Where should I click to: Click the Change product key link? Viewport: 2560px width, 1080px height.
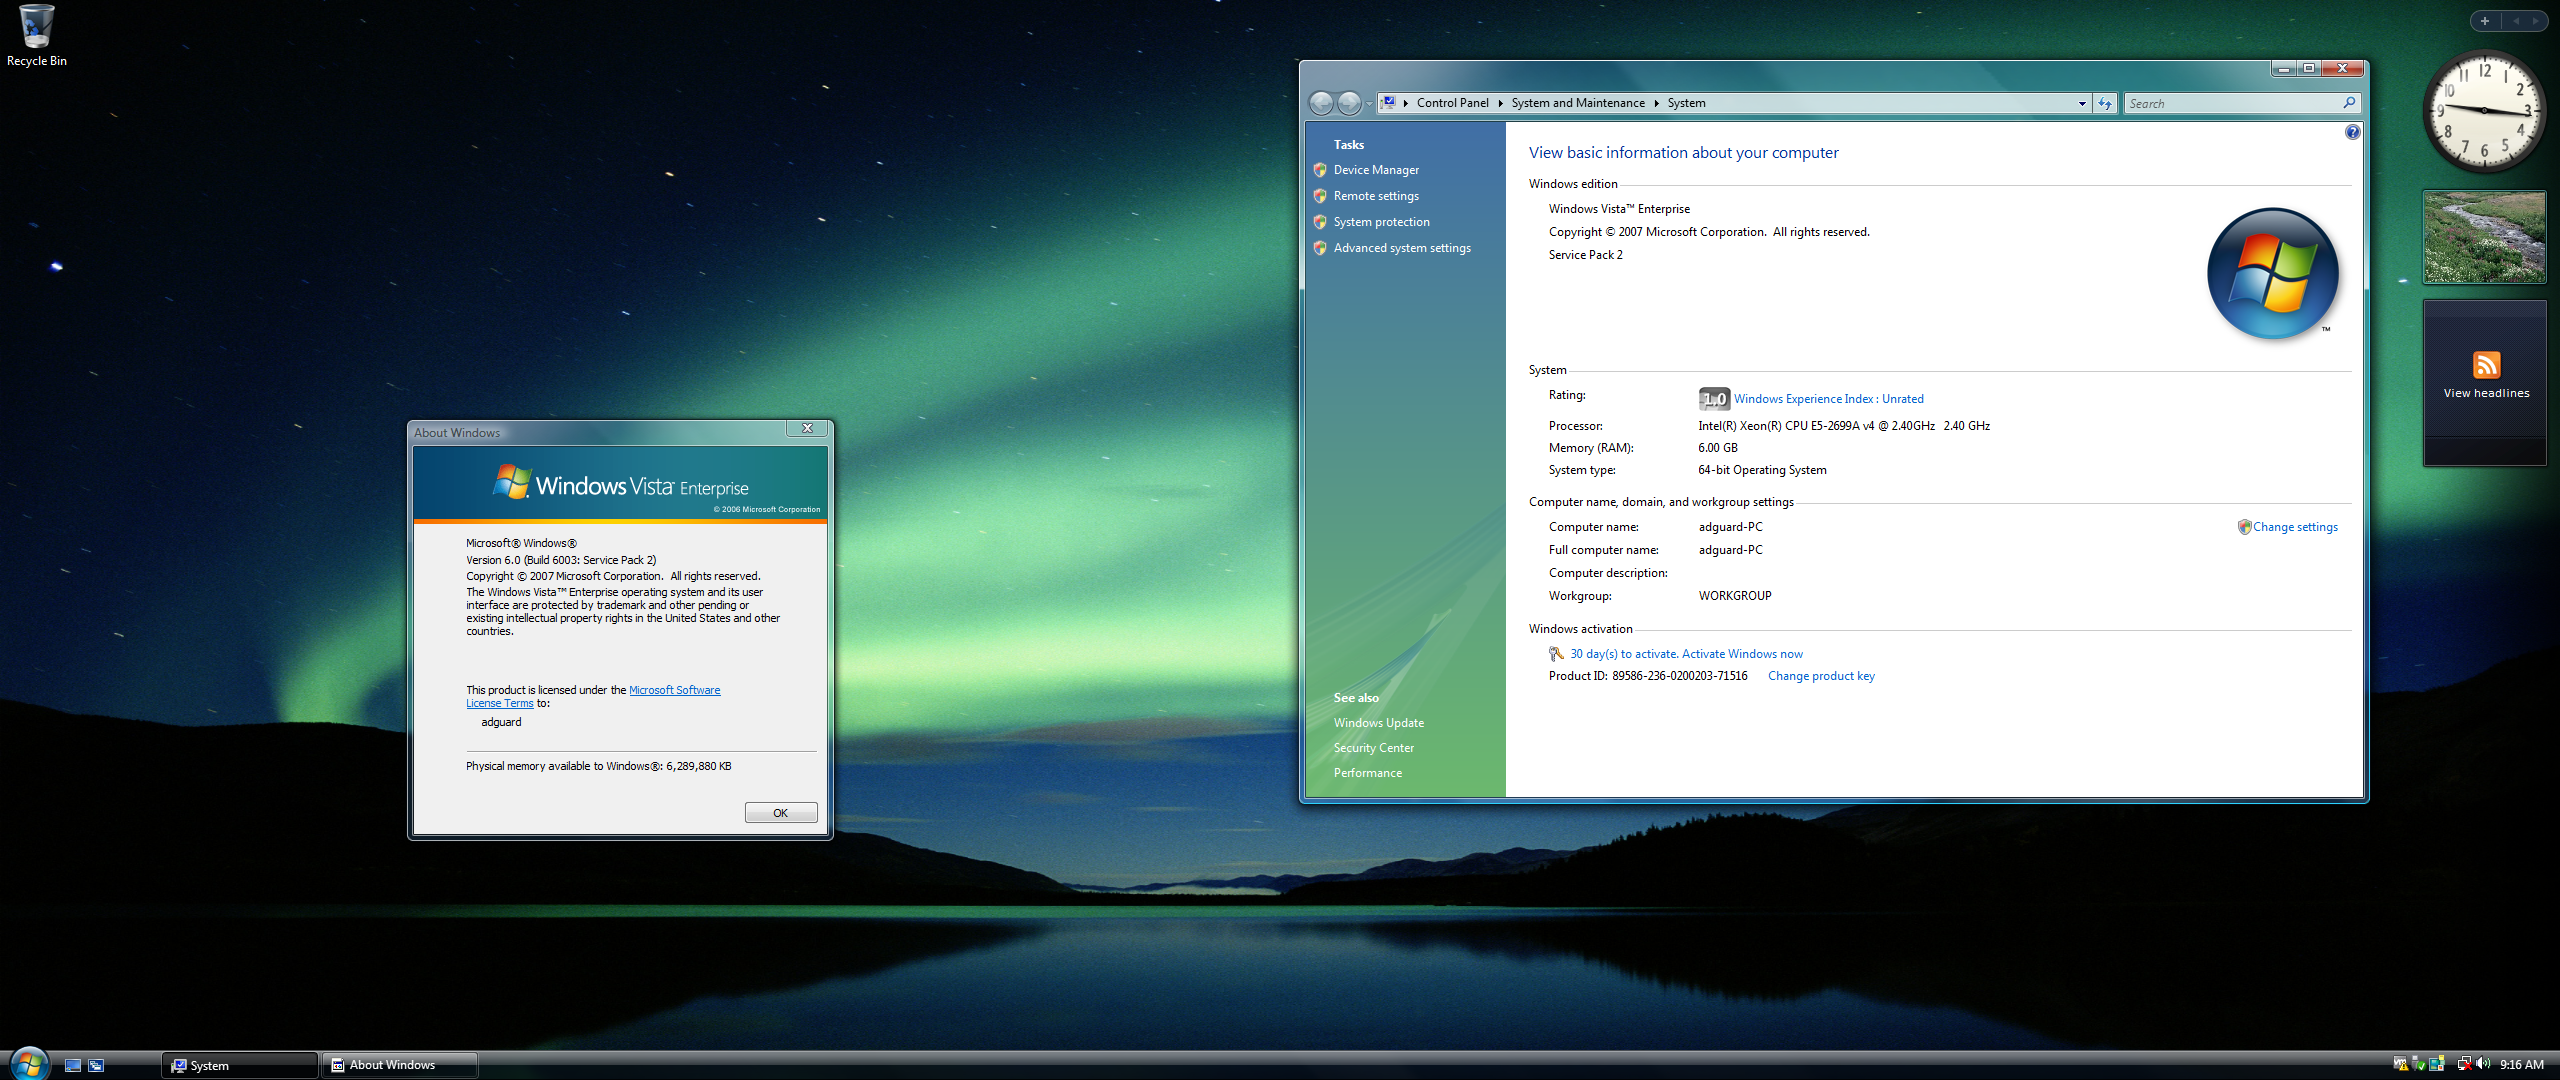point(1820,676)
